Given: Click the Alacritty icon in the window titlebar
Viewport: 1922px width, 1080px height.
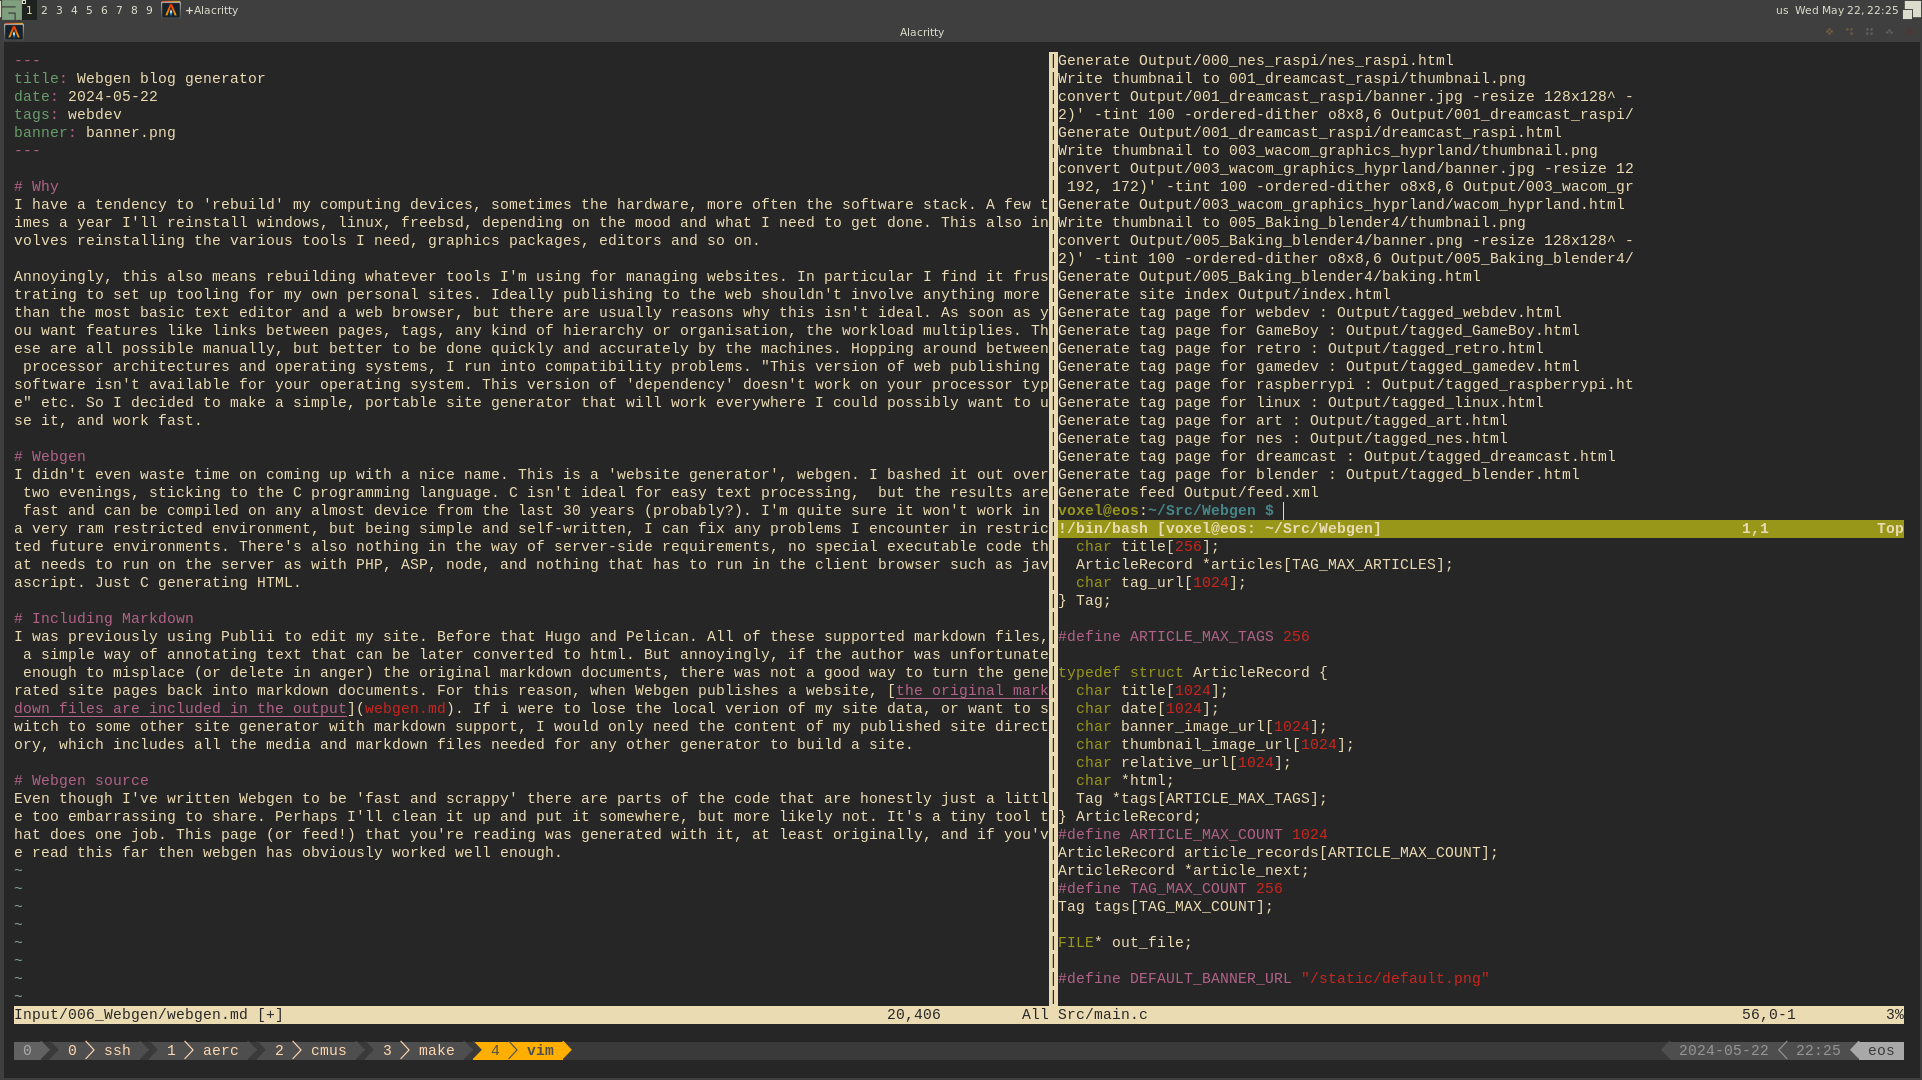Looking at the screenshot, I should [14, 32].
